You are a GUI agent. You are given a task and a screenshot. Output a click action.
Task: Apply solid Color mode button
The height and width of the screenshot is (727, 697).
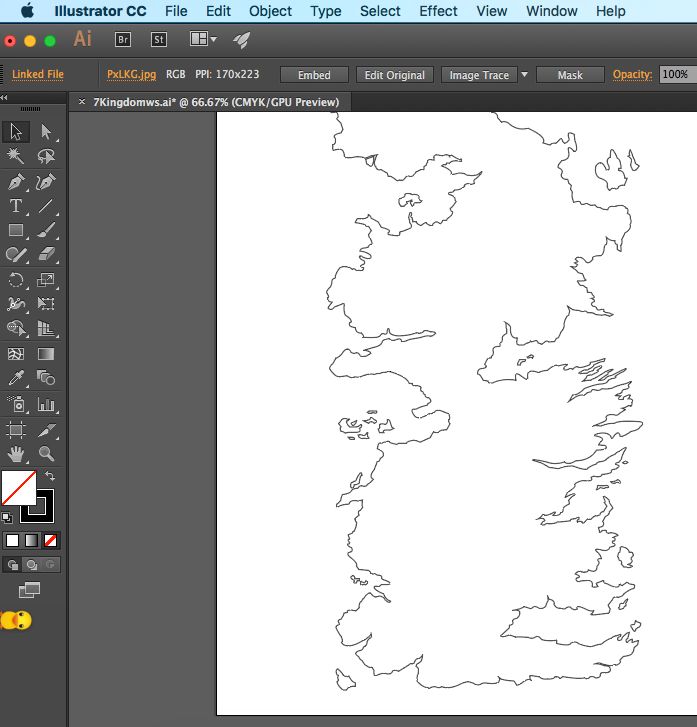pyautogui.click(x=13, y=540)
